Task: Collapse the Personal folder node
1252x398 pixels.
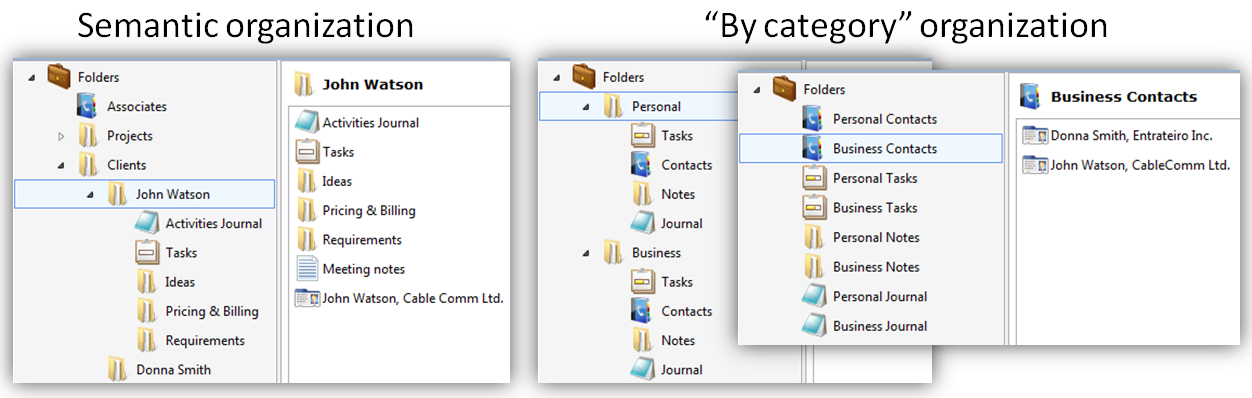Action: 586,107
